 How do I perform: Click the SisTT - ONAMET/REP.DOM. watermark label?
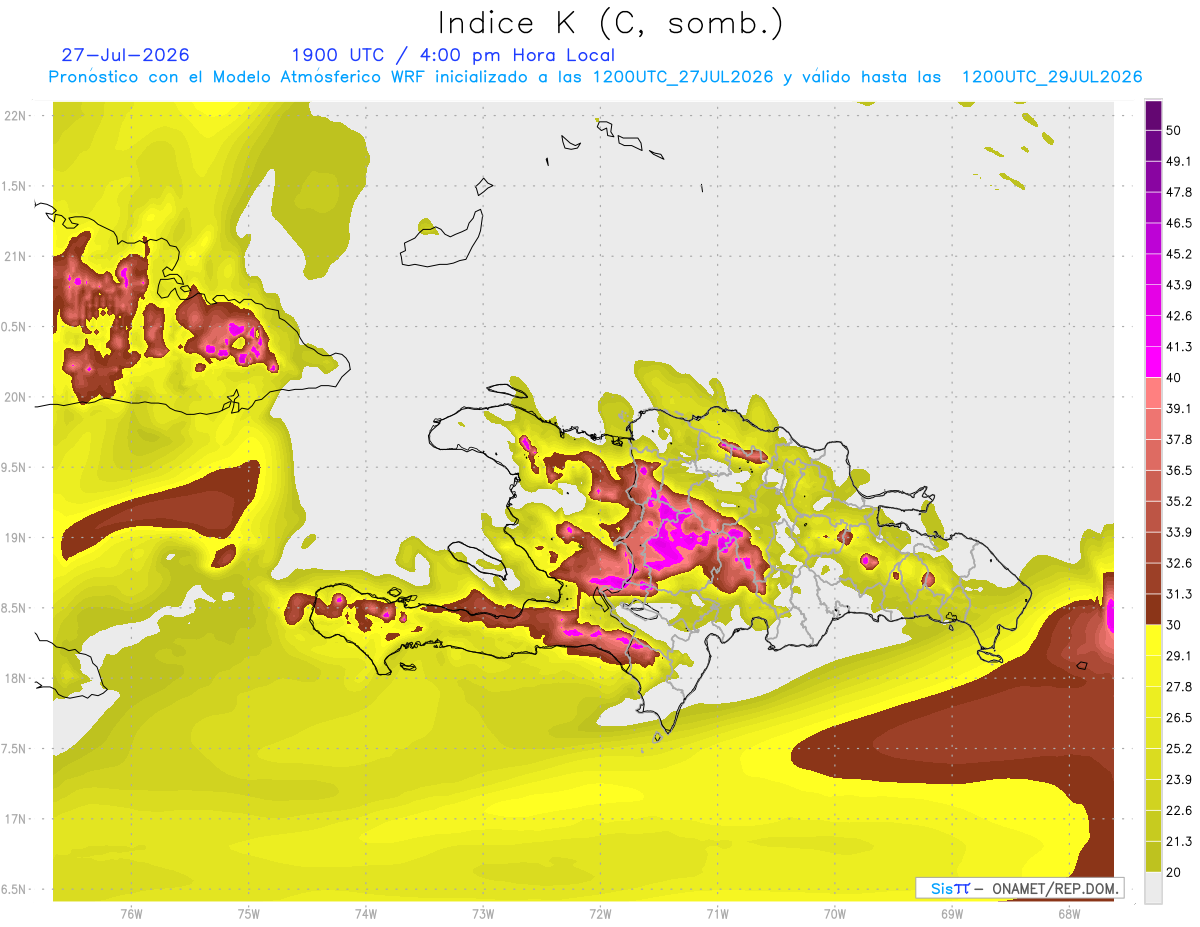click(1020, 888)
